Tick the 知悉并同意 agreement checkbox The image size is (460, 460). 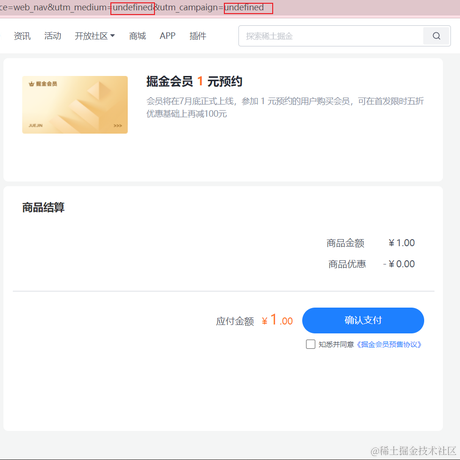pyautogui.click(x=311, y=344)
